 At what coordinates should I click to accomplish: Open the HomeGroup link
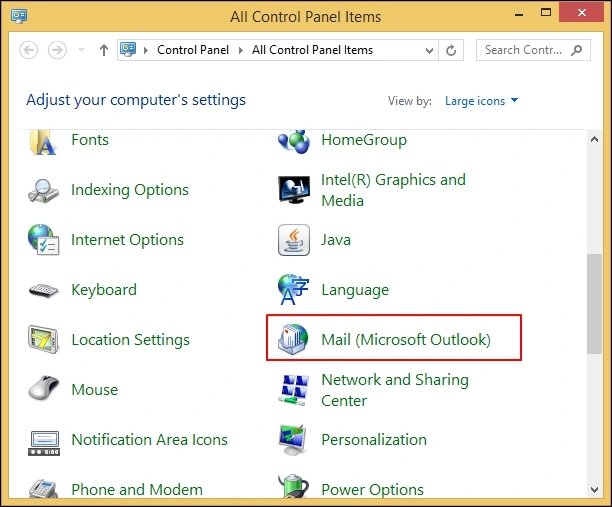(x=364, y=140)
